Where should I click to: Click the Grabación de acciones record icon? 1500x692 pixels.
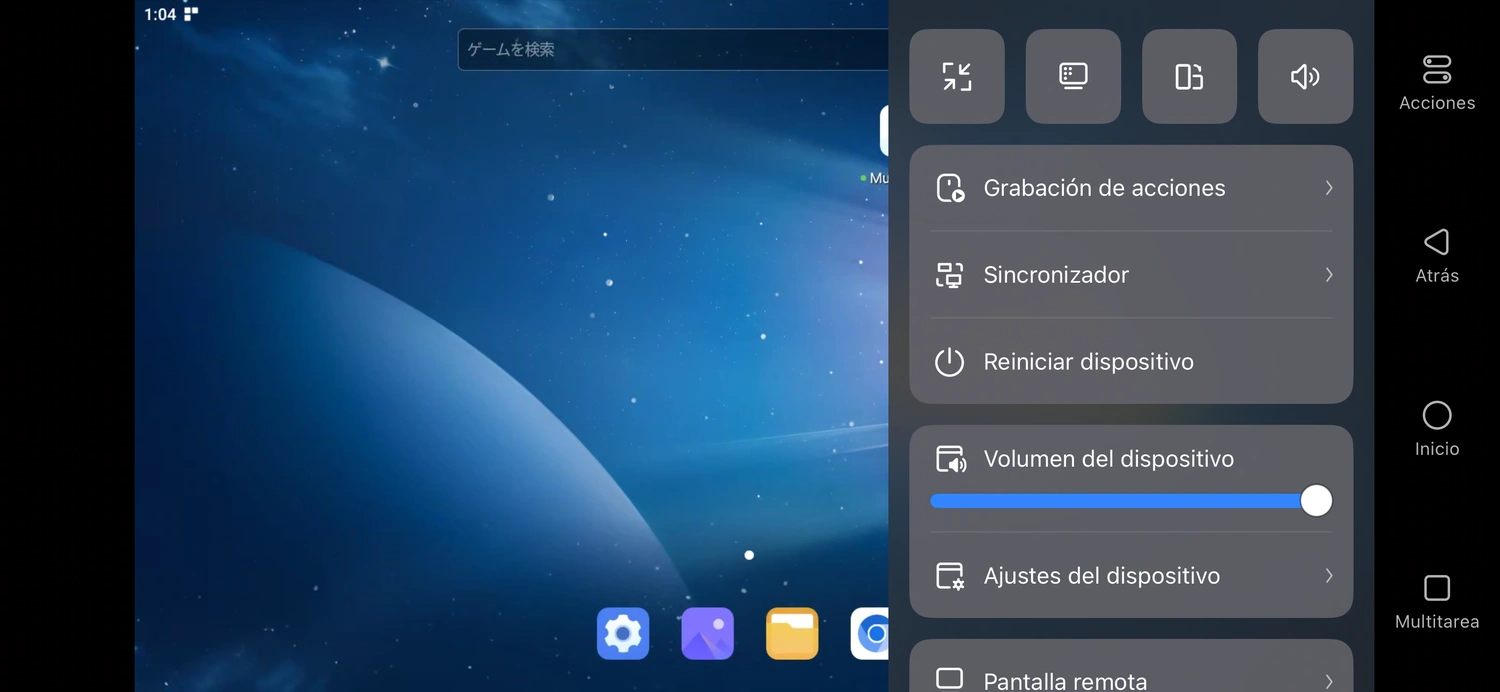coord(950,188)
